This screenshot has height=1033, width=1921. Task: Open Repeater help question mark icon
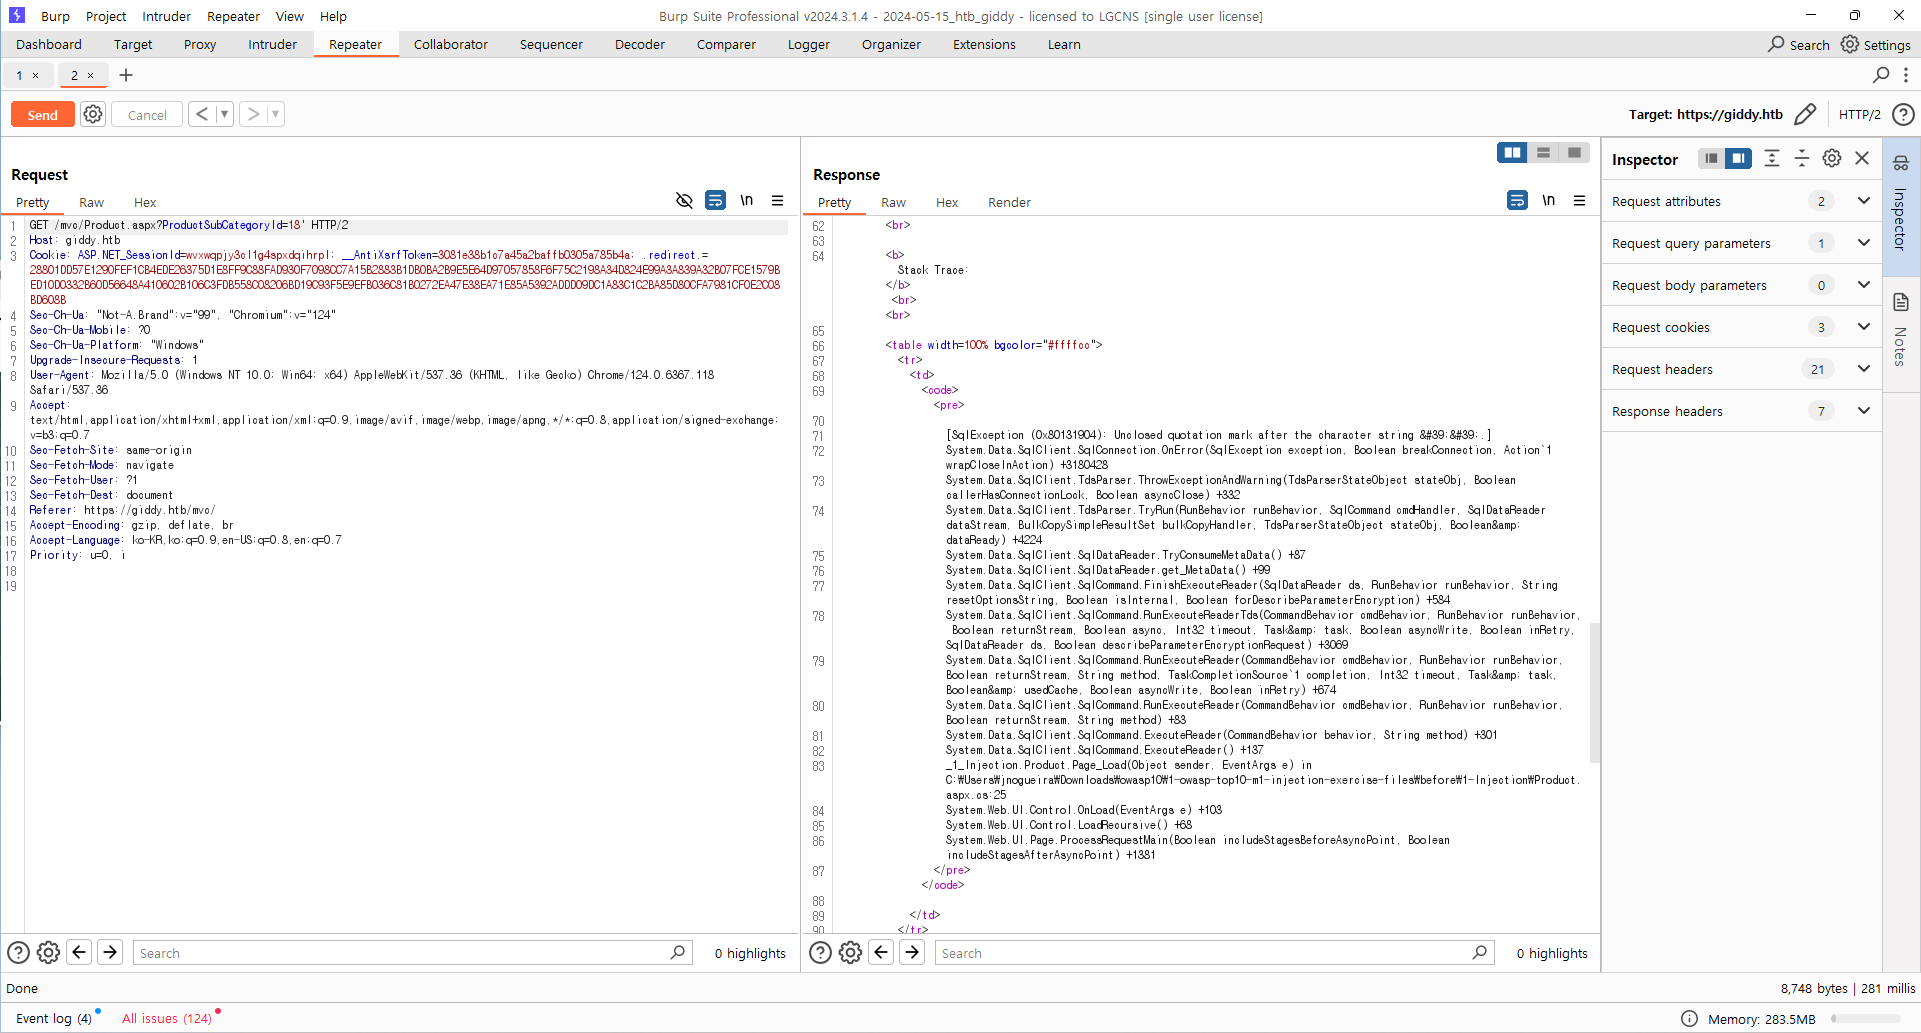[x=1904, y=114]
